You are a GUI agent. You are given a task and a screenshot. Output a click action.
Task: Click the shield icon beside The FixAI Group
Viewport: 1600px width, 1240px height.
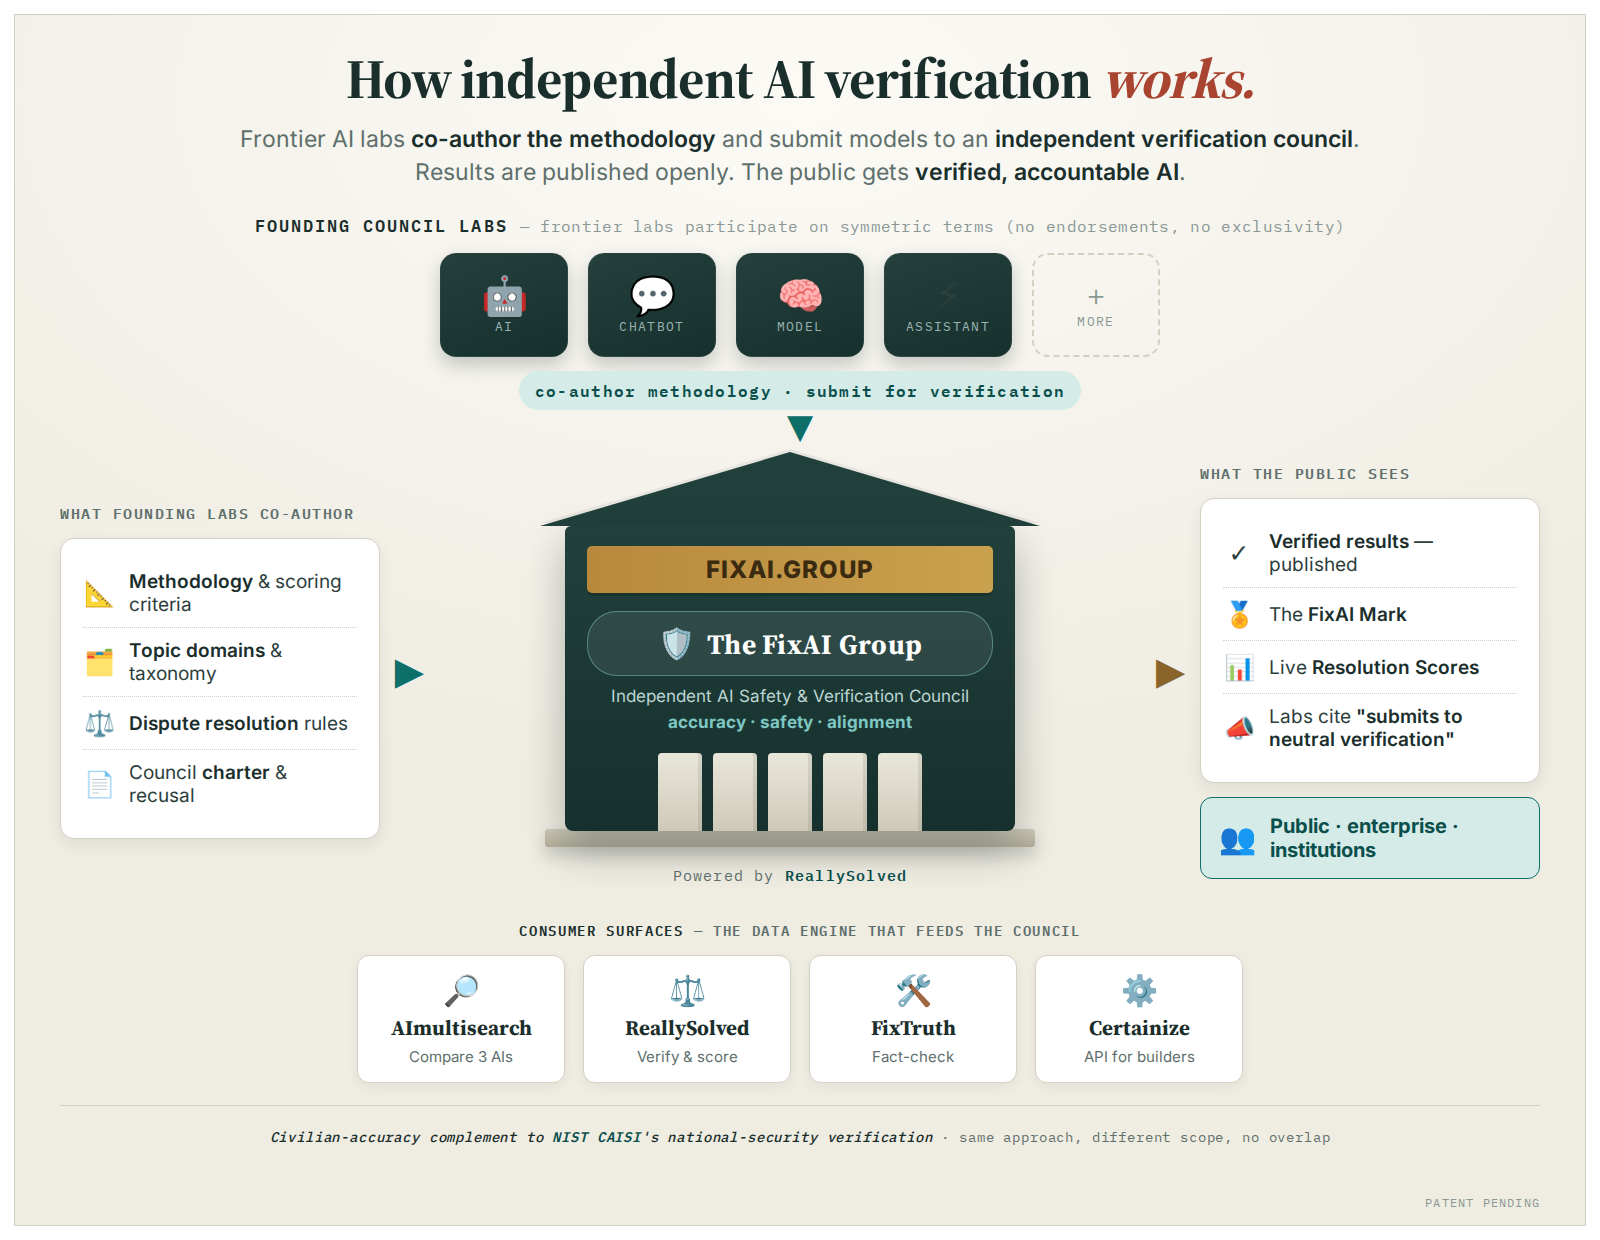677,644
